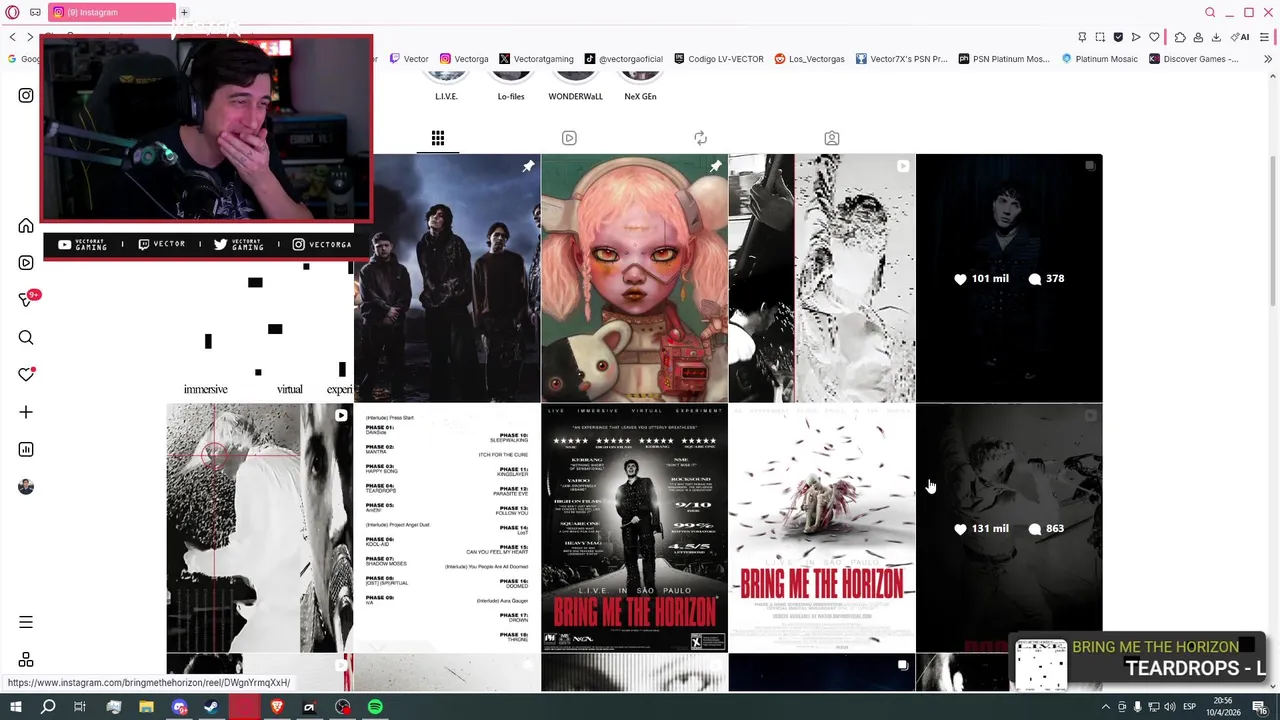Open the red crosshair glitch reel post

click(x=260, y=528)
